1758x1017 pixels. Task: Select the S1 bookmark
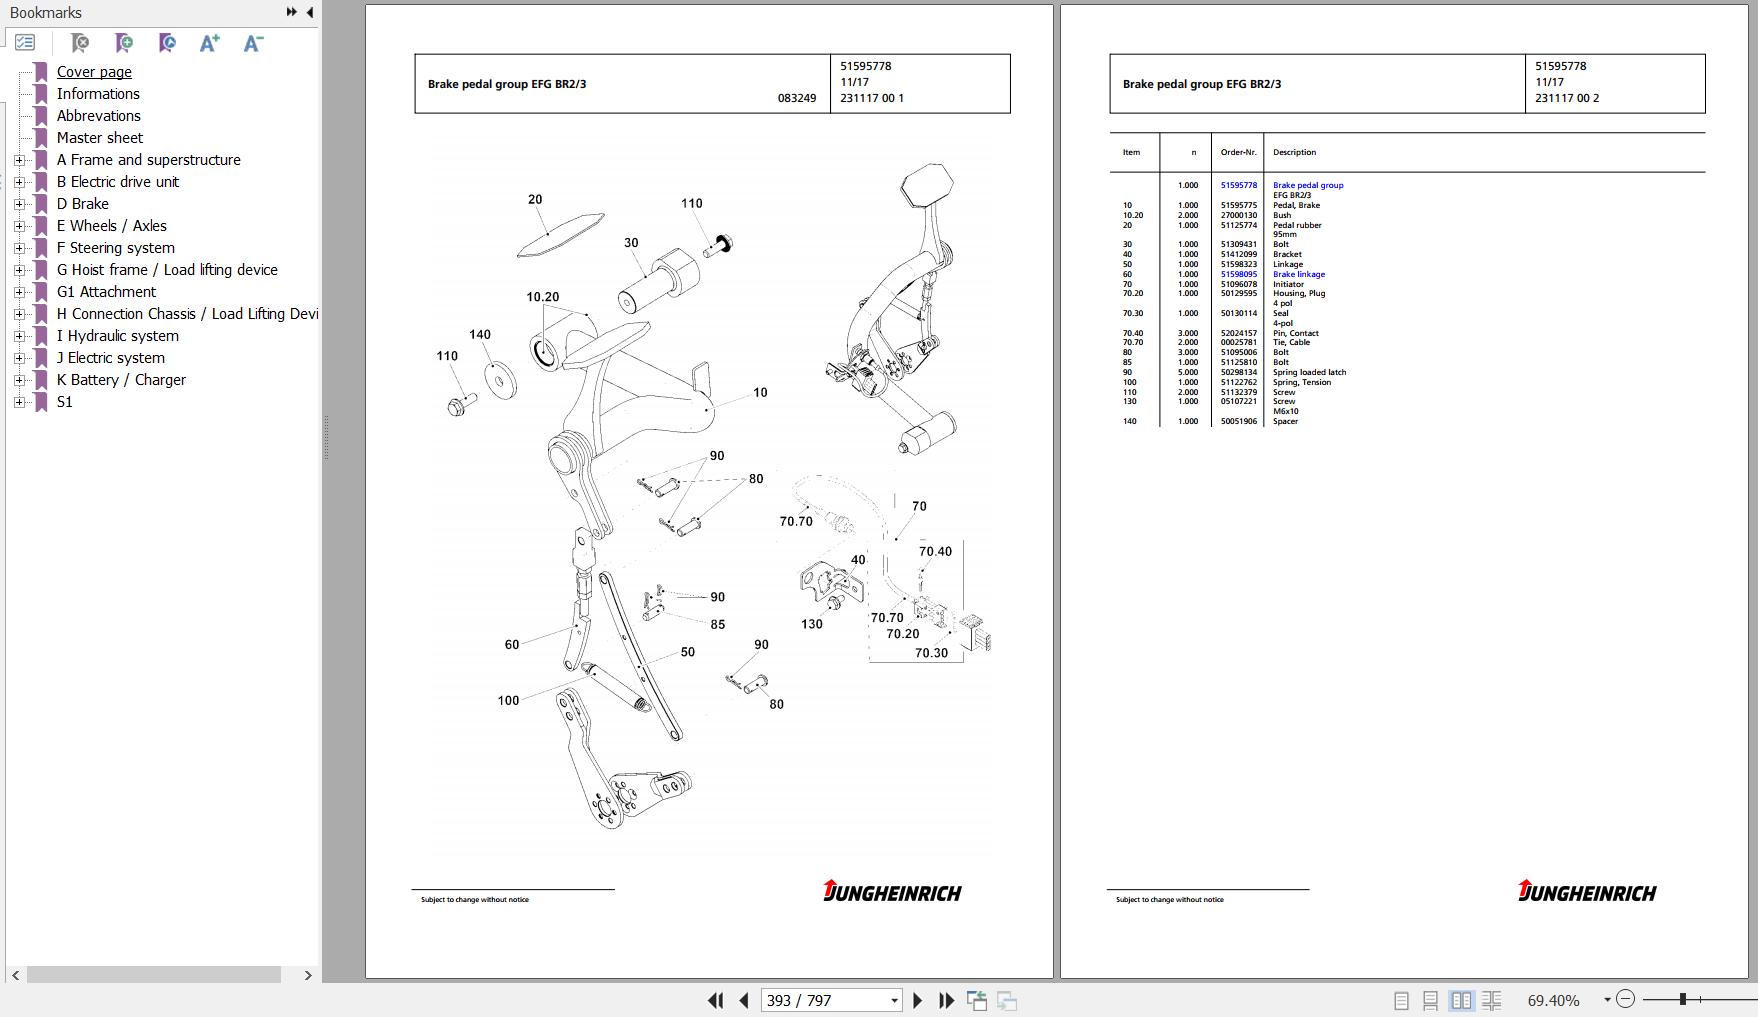[x=64, y=402]
